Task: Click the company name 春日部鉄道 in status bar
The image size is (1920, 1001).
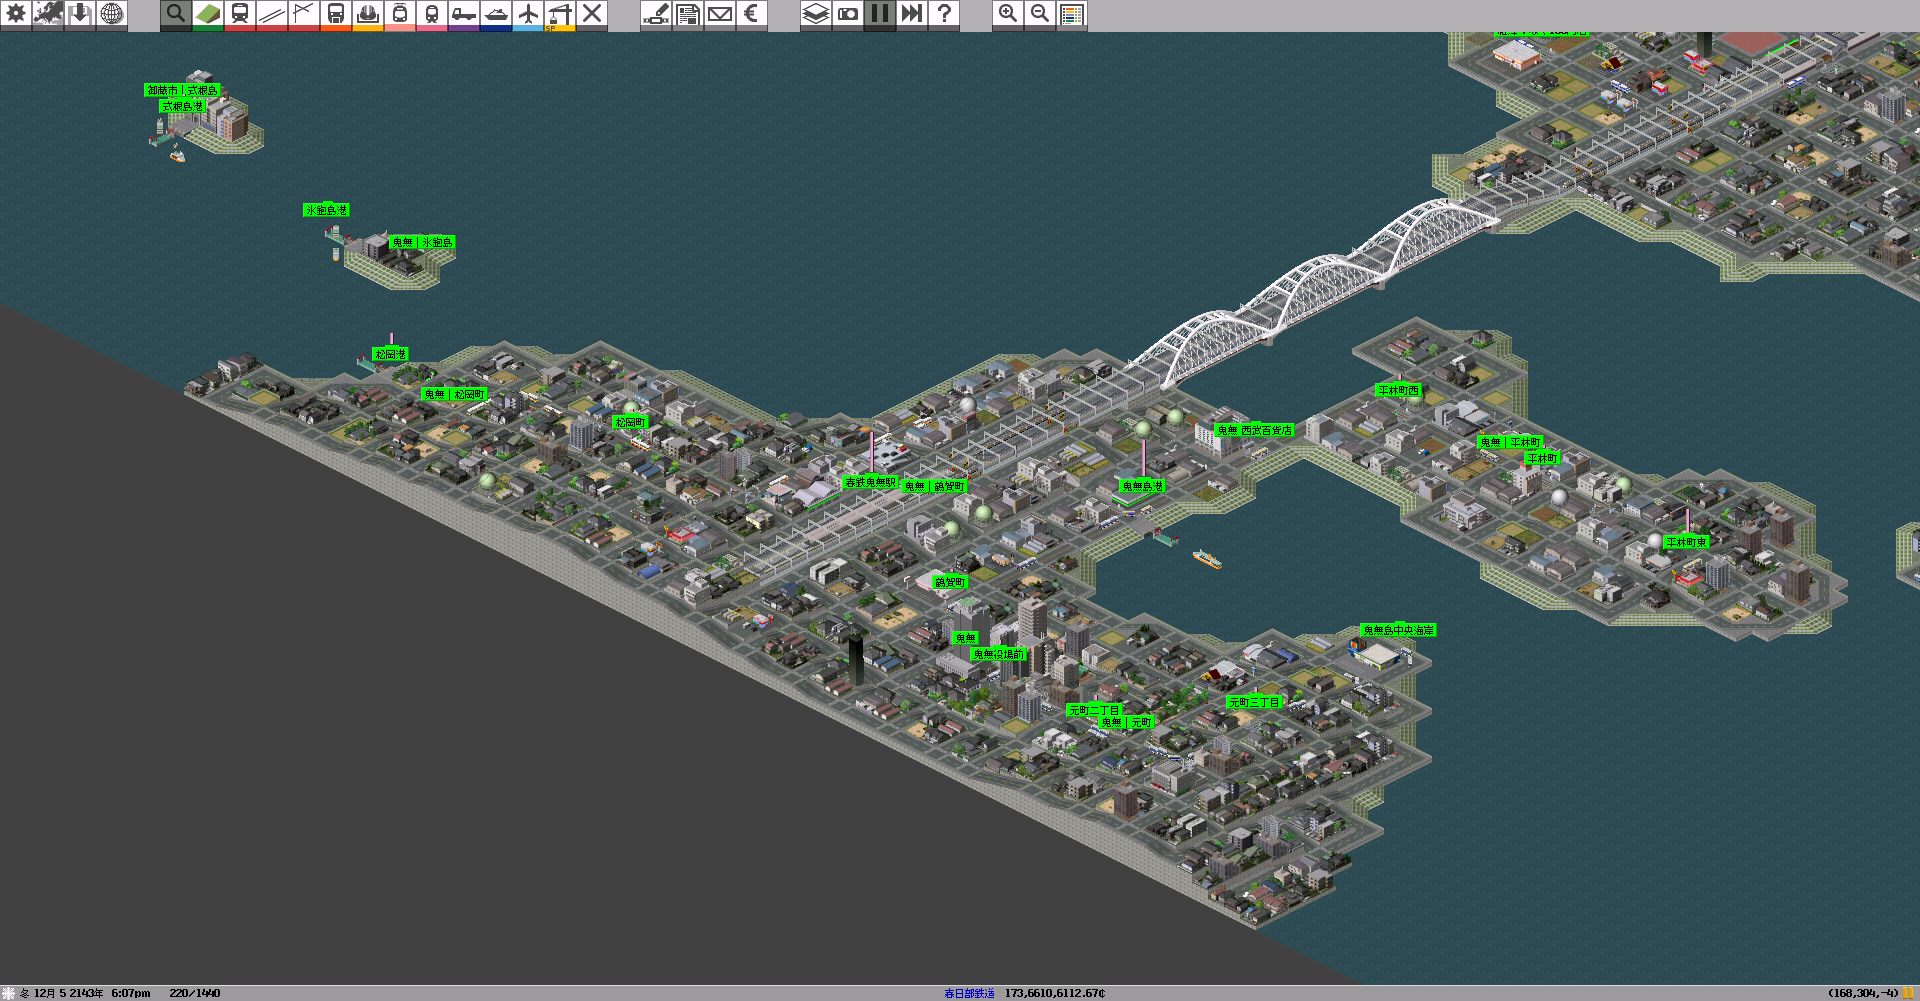Action: pyautogui.click(x=969, y=993)
